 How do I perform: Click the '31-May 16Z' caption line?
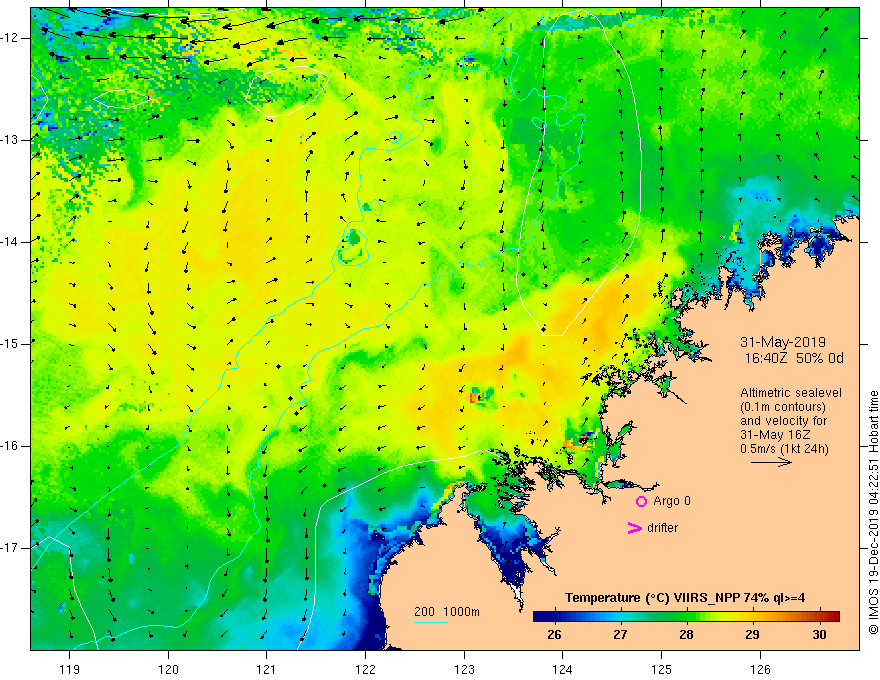pyautogui.click(x=775, y=435)
